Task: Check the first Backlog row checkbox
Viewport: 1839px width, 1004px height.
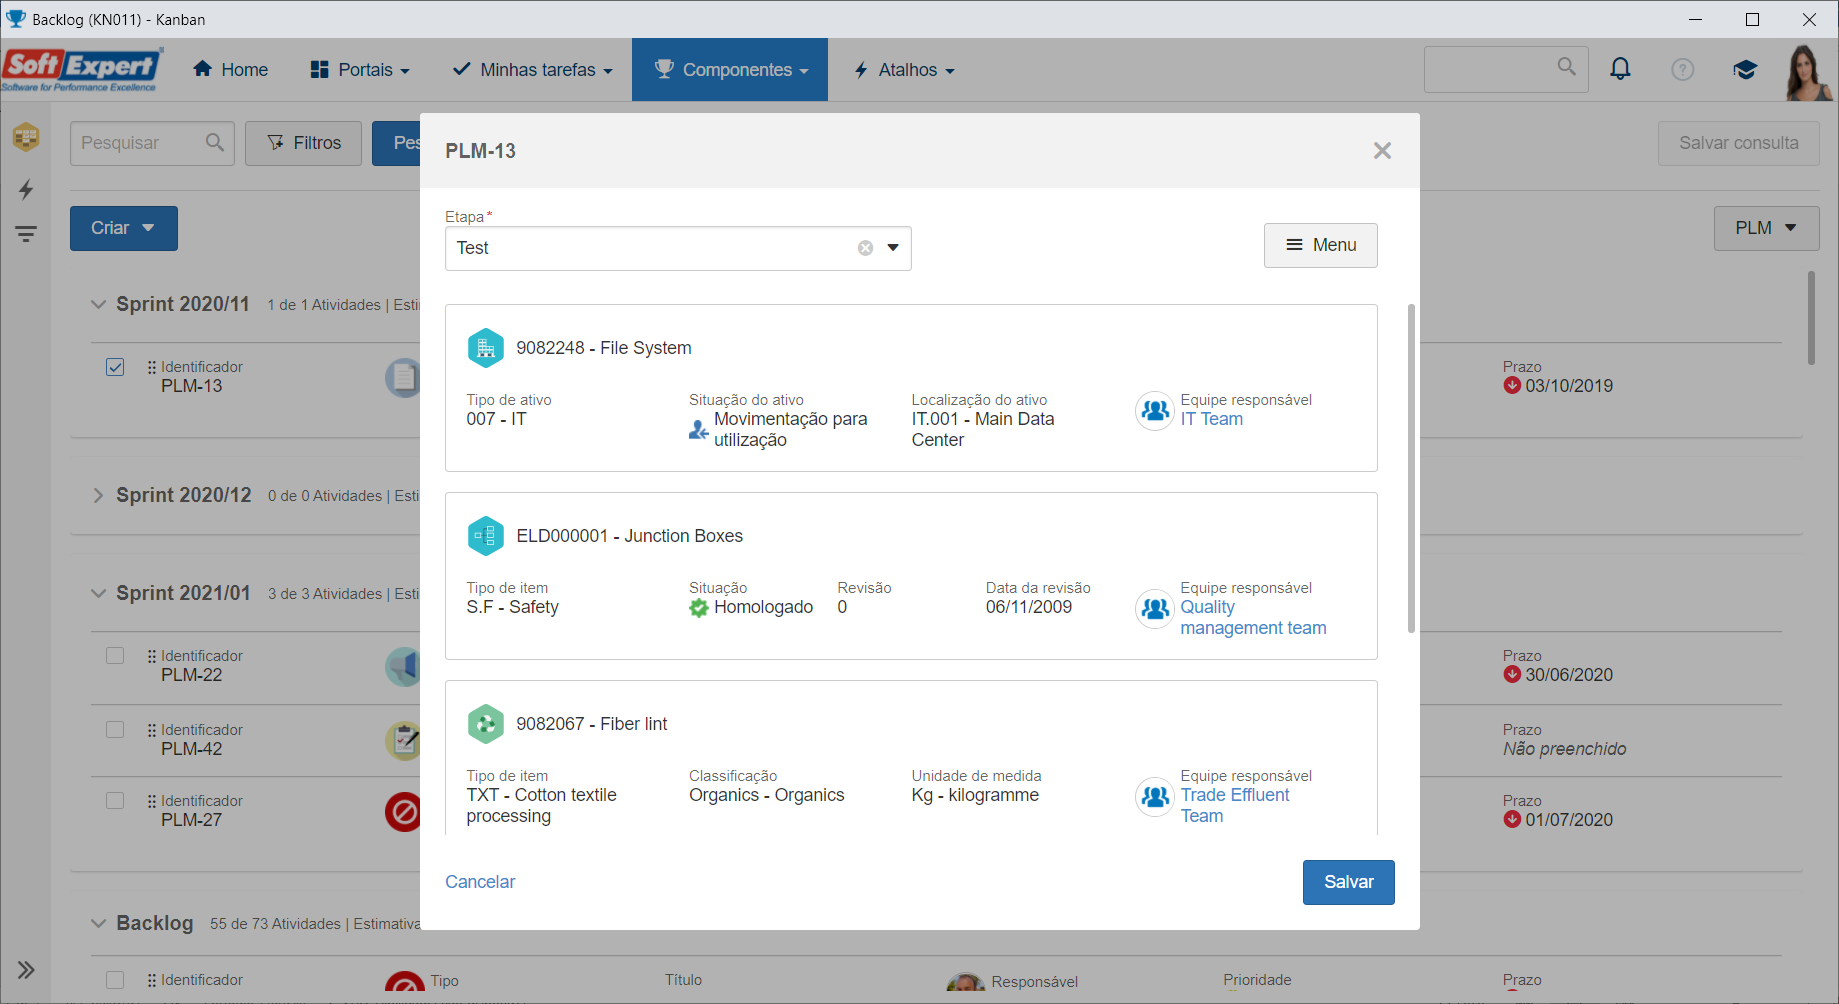Action: (x=115, y=980)
